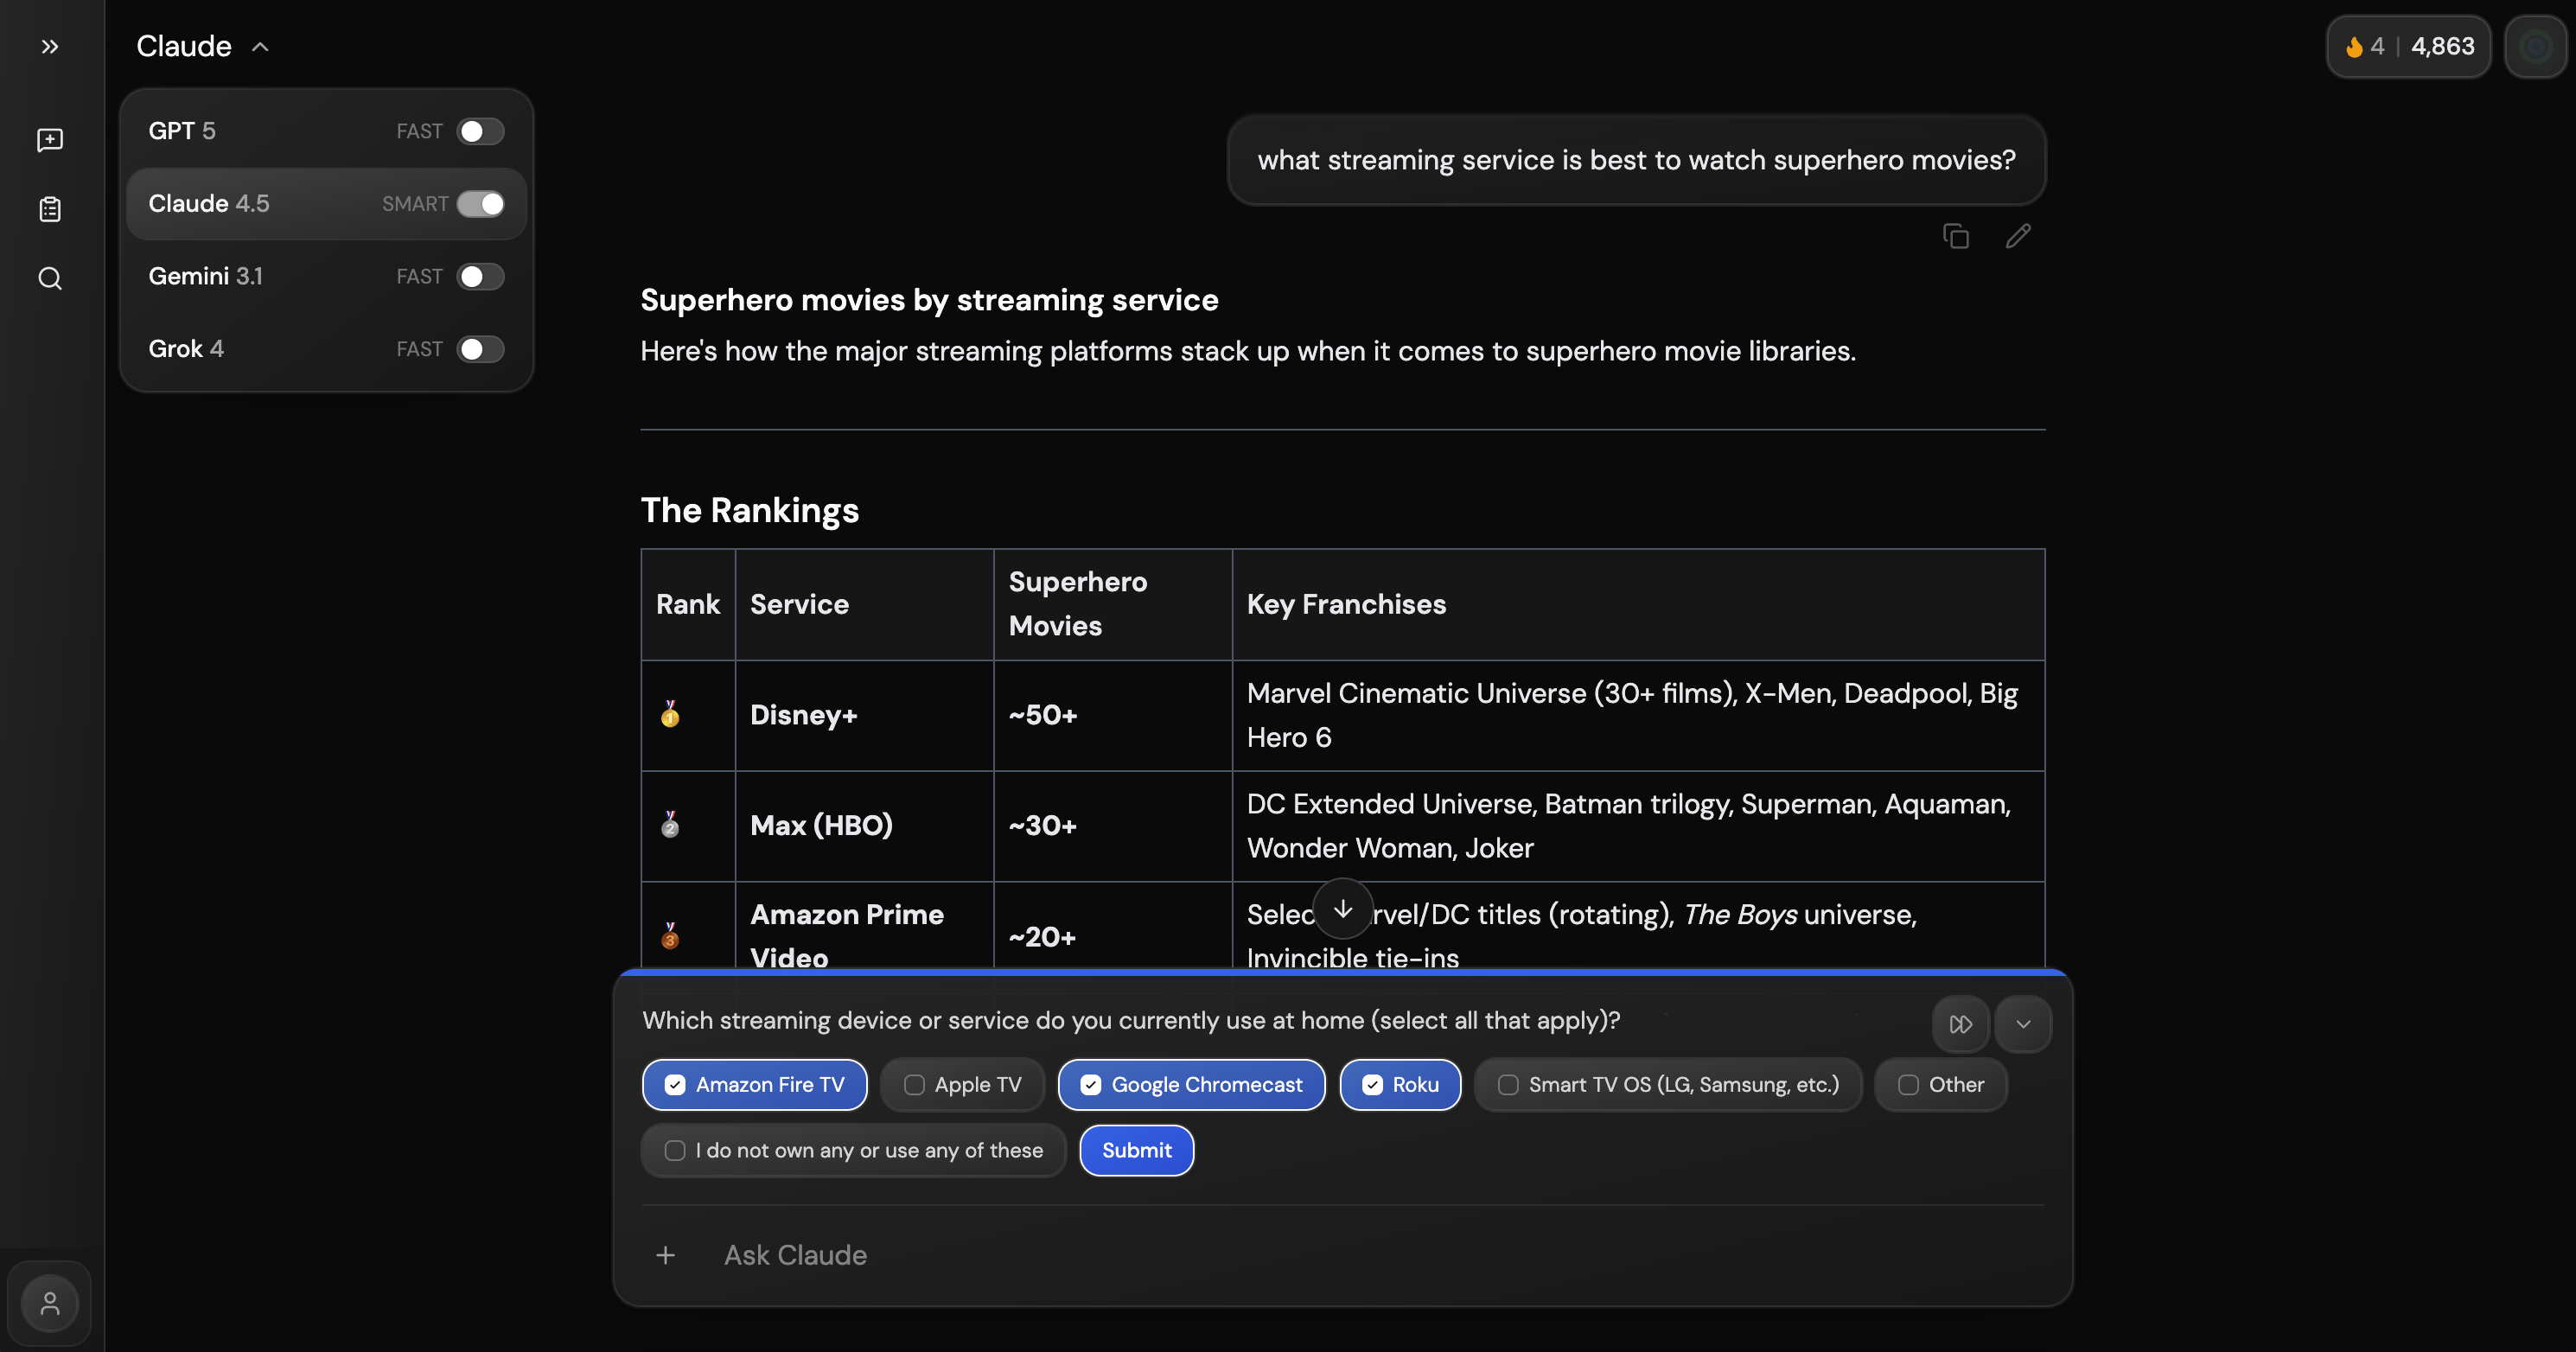Edit the user message with pencil icon
This screenshot has width=2576, height=1352.
(2018, 236)
